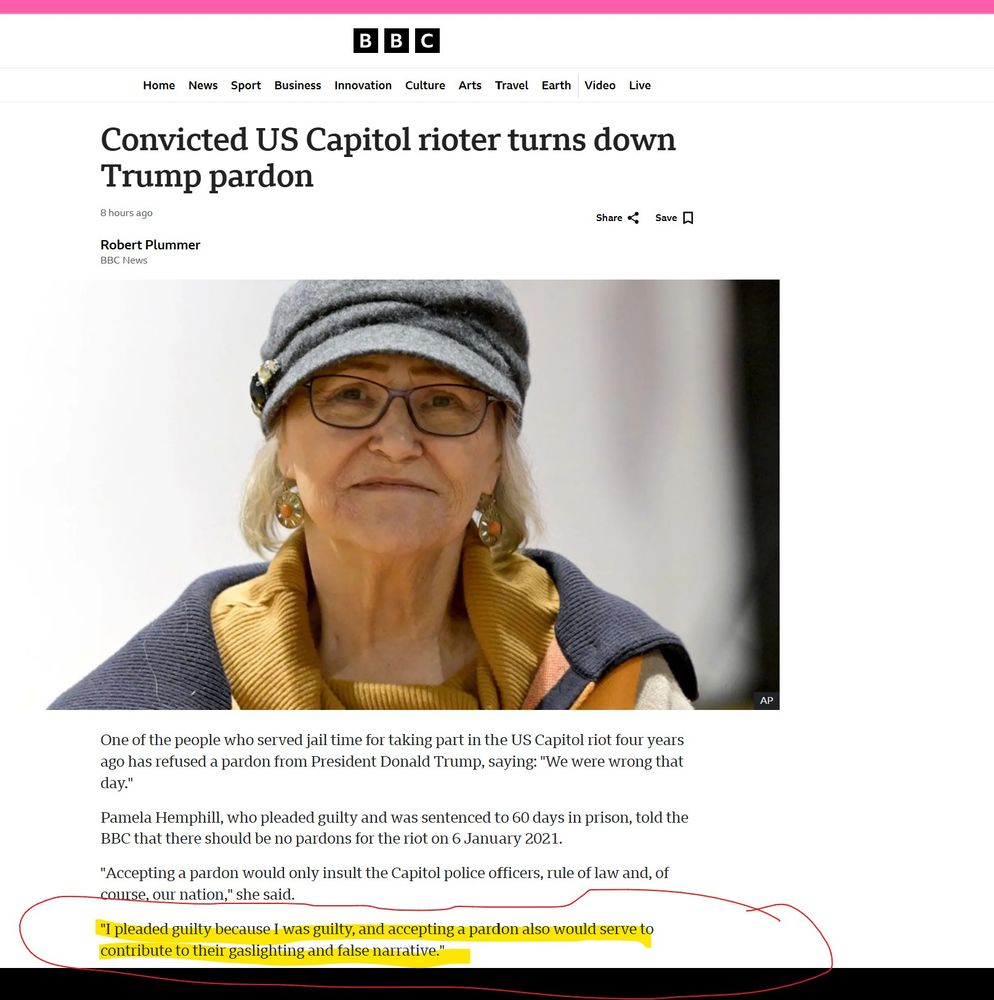Open the Sport section
Image resolution: width=994 pixels, height=1000 pixels.
click(245, 85)
